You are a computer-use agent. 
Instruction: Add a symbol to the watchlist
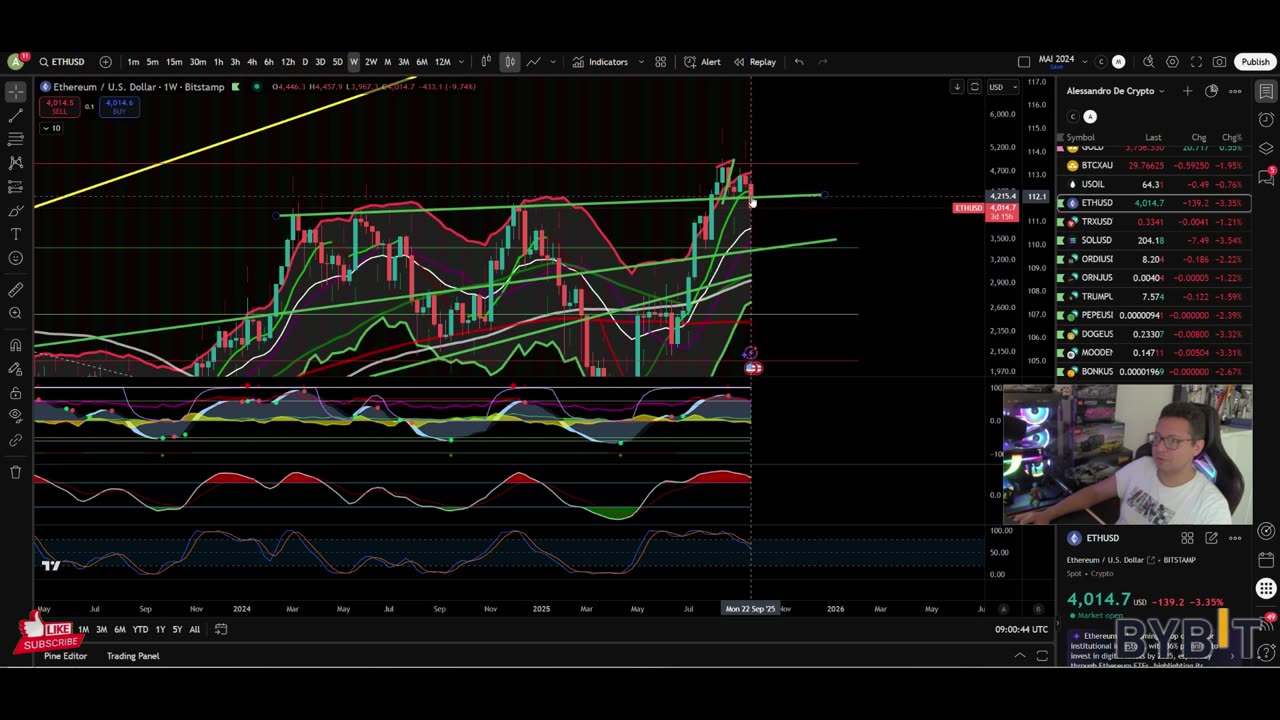pyautogui.click(x=1187, y=91)
